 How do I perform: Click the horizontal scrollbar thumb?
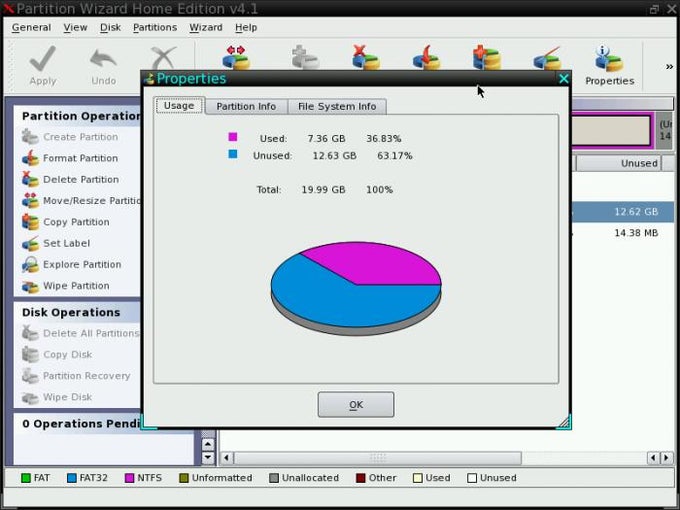(377, 458)
